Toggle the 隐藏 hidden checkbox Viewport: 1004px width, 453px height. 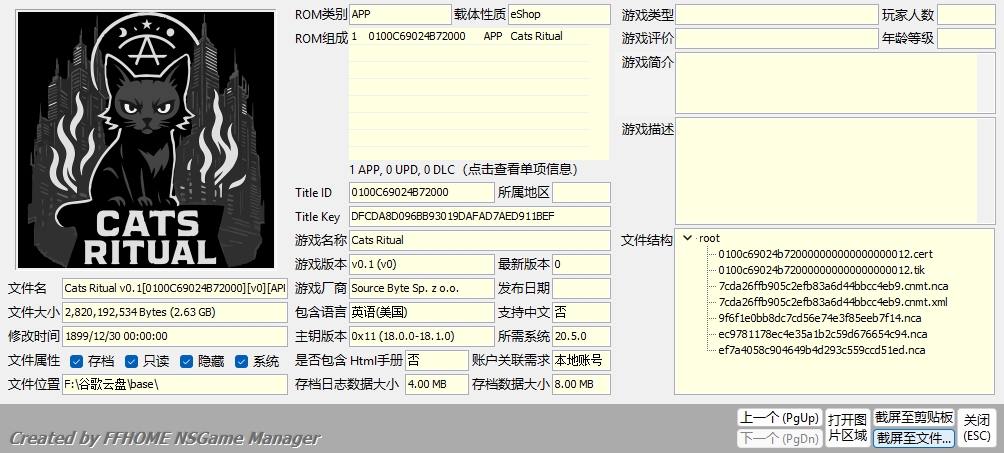coord(186,361)
